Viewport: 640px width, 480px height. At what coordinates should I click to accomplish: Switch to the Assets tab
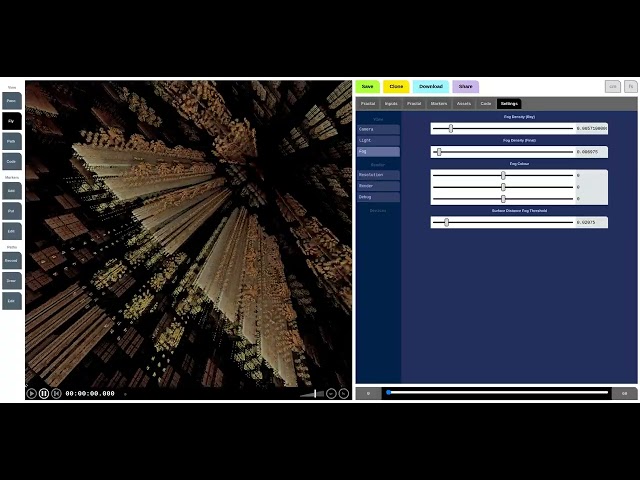point(464,104)
